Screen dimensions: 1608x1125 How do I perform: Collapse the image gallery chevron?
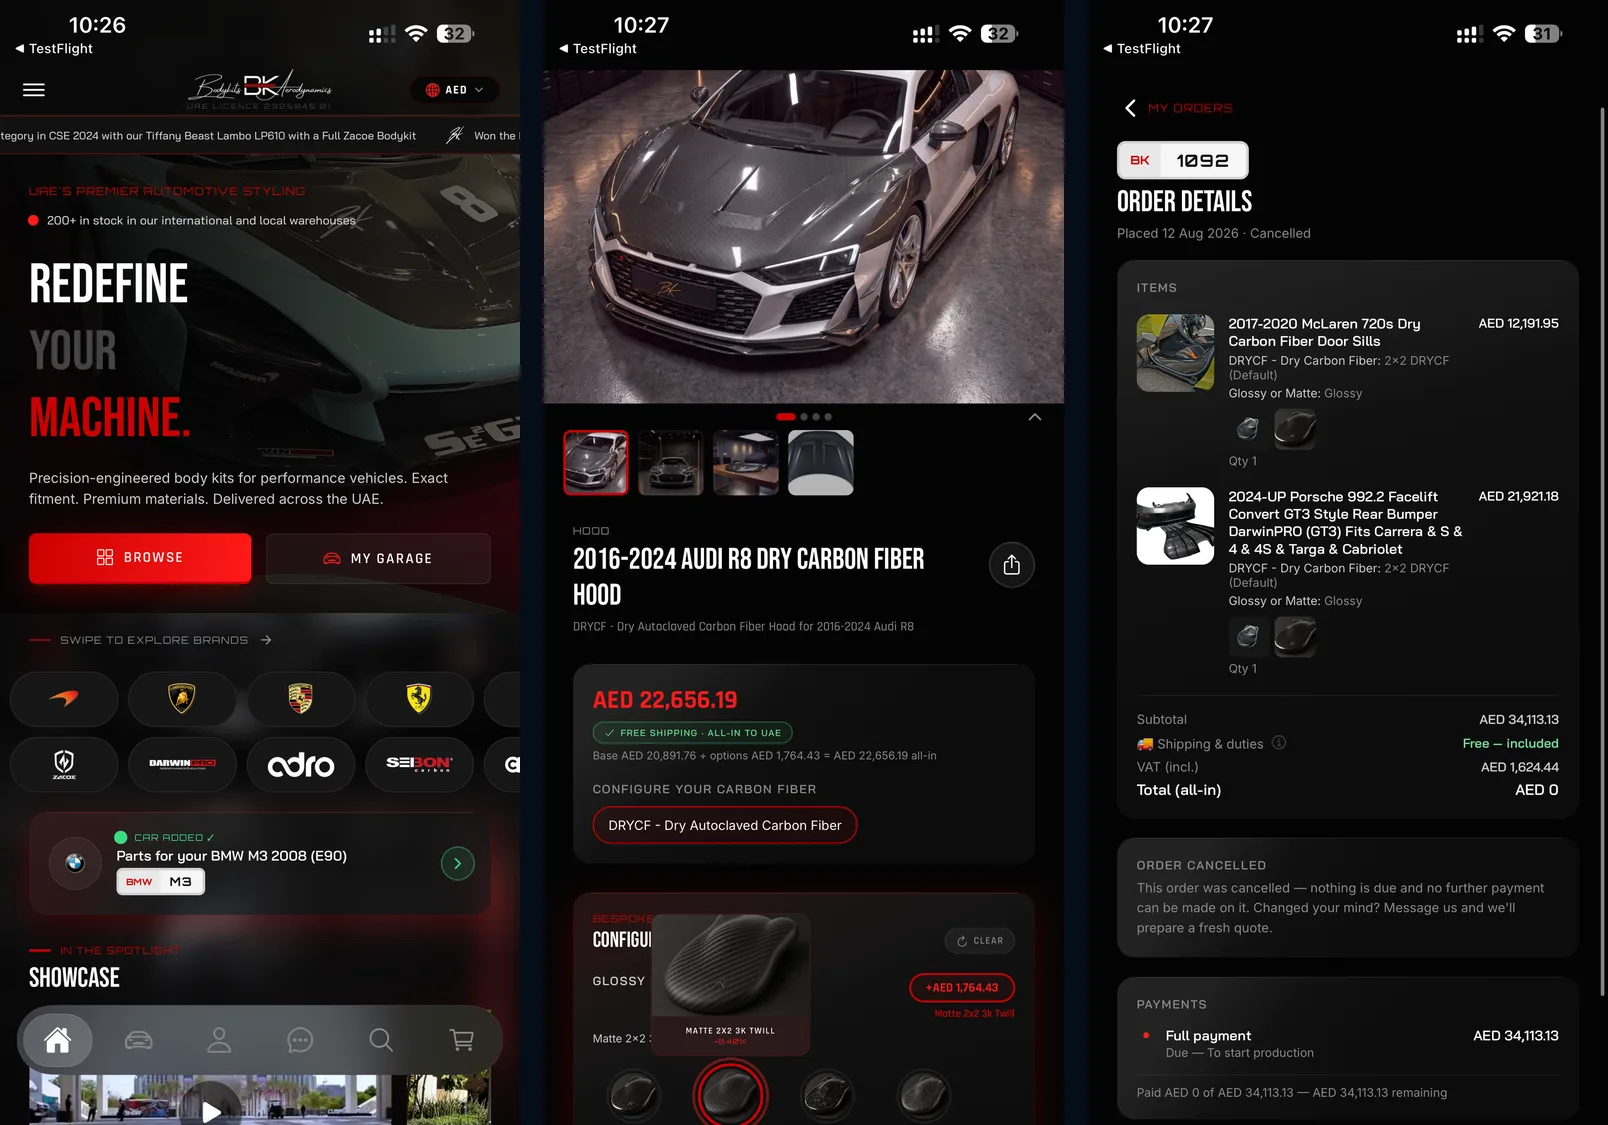pyautogui.click(x=1035, y=417)
